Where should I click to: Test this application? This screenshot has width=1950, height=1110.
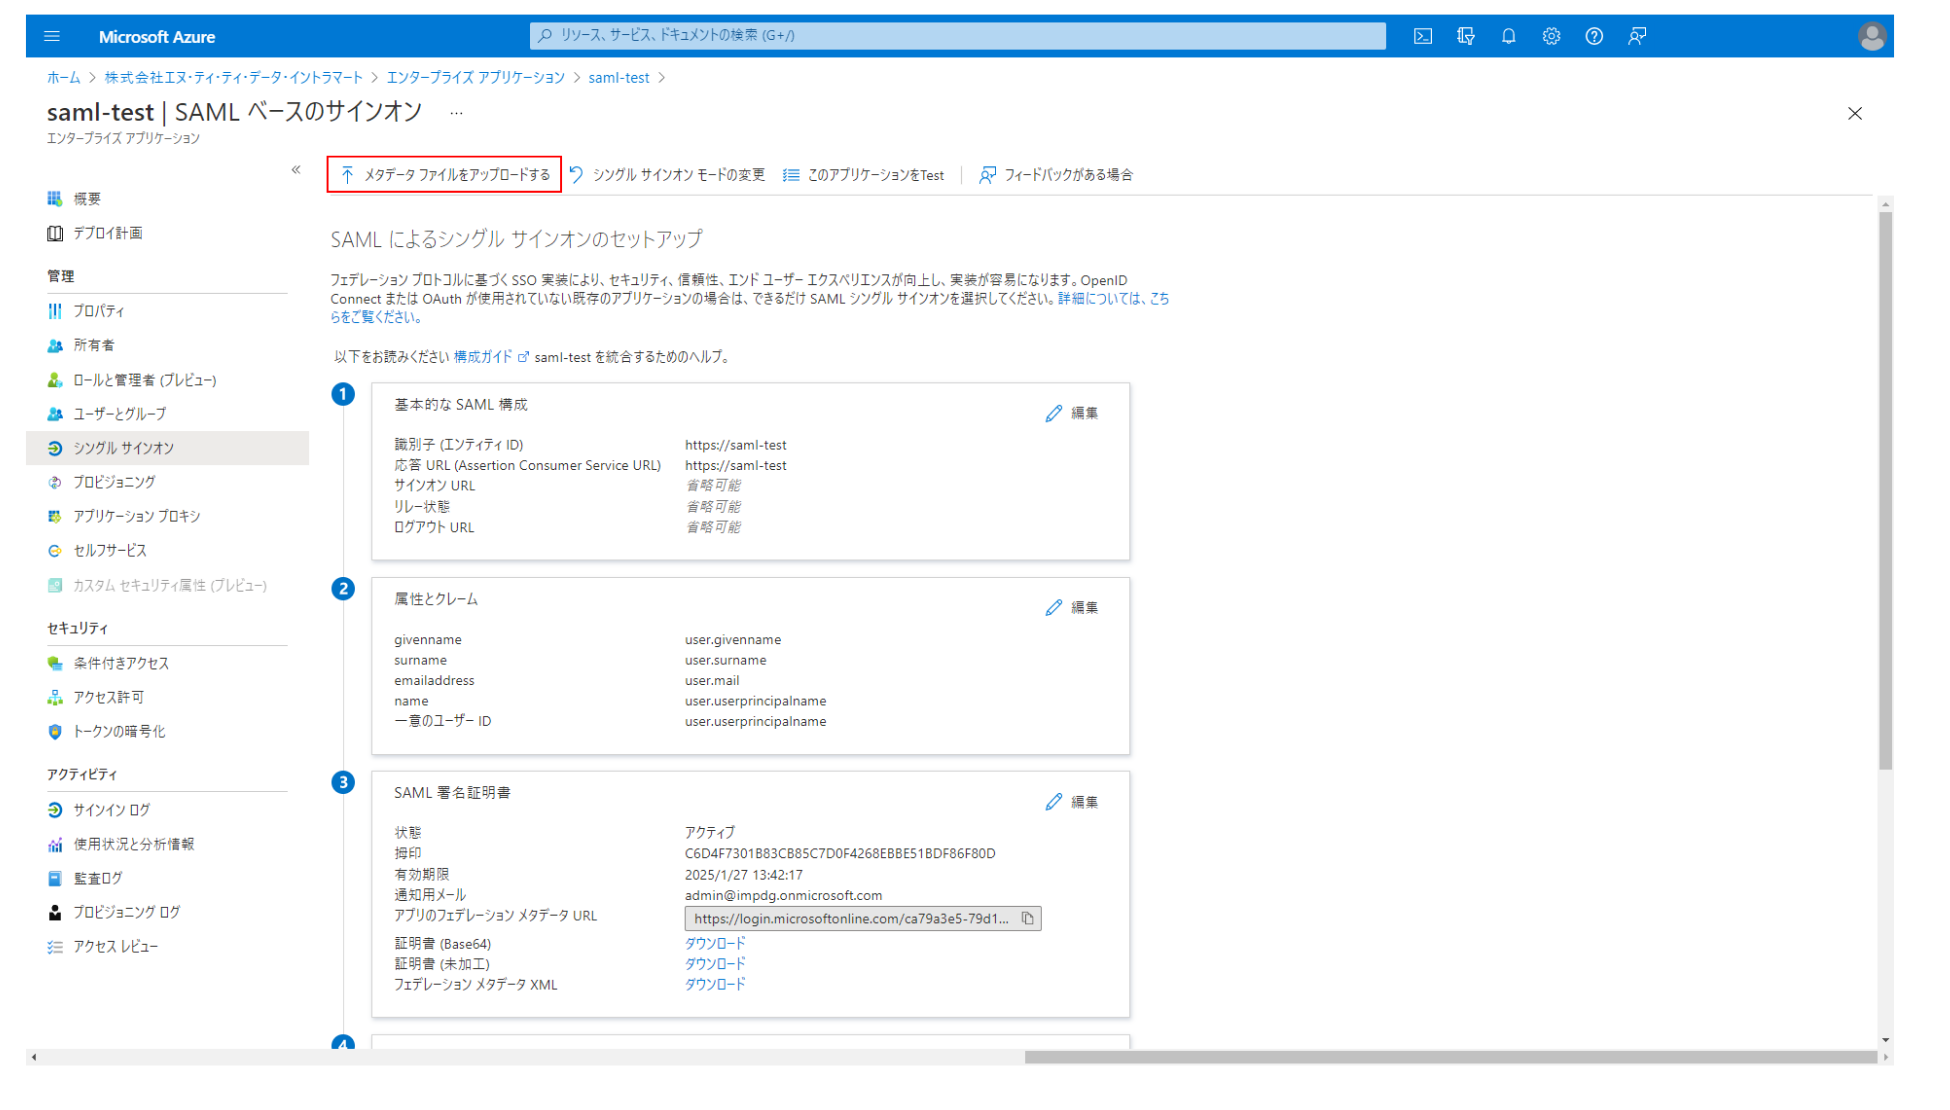(863, 174)
